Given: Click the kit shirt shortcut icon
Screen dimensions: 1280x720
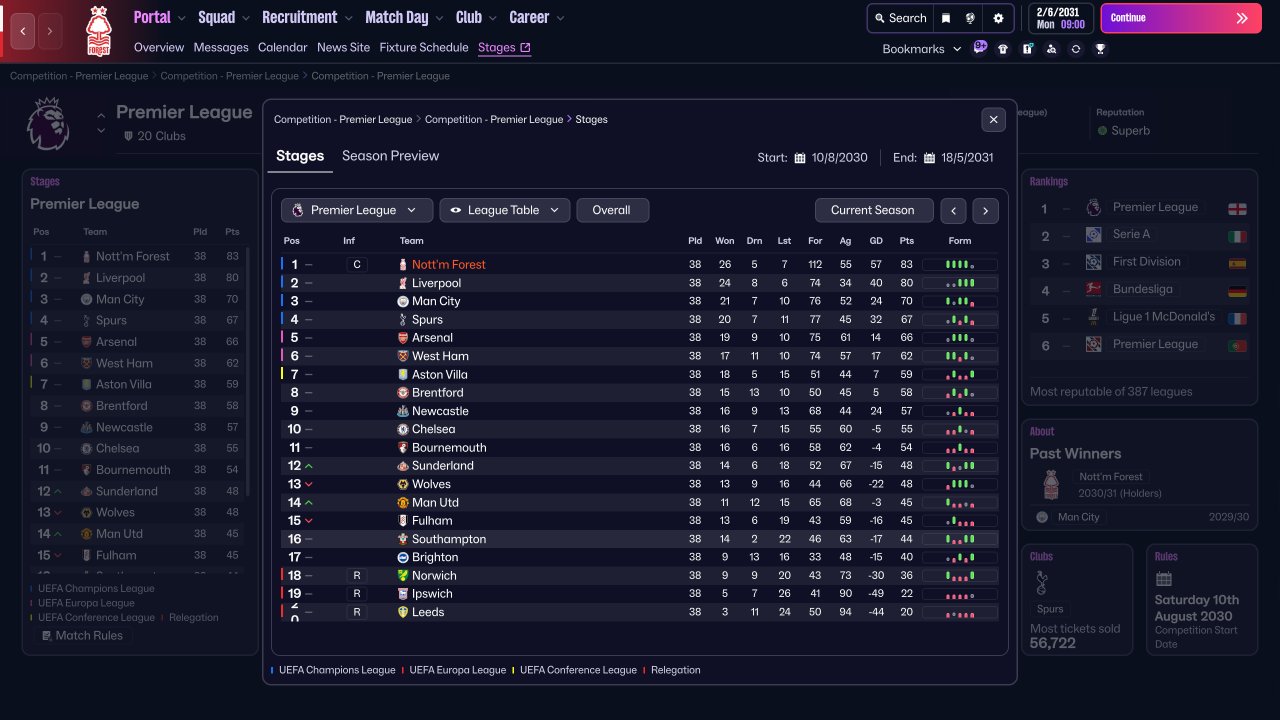Looking at the screenshot, I should pos(1003,48).
